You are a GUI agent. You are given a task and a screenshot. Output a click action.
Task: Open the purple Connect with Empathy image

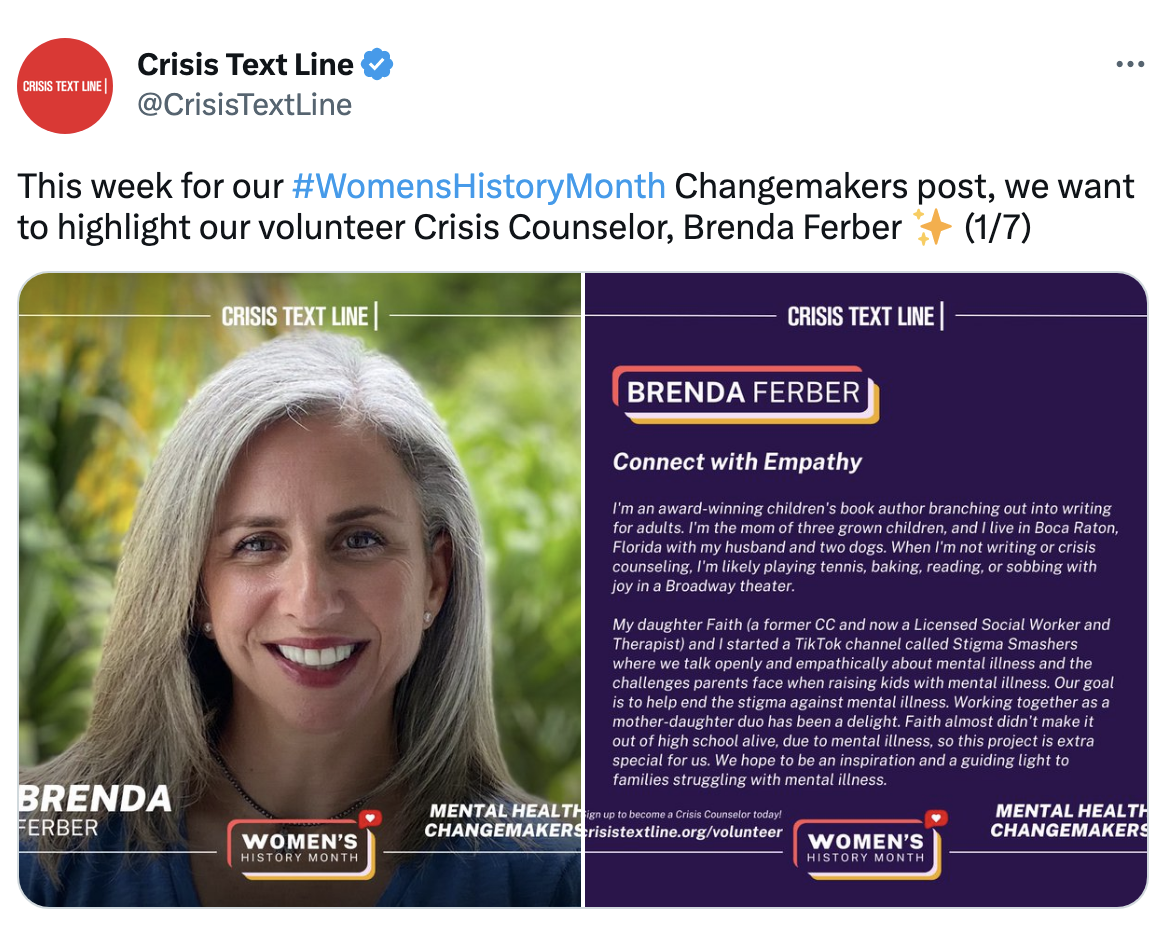point(866,590)
